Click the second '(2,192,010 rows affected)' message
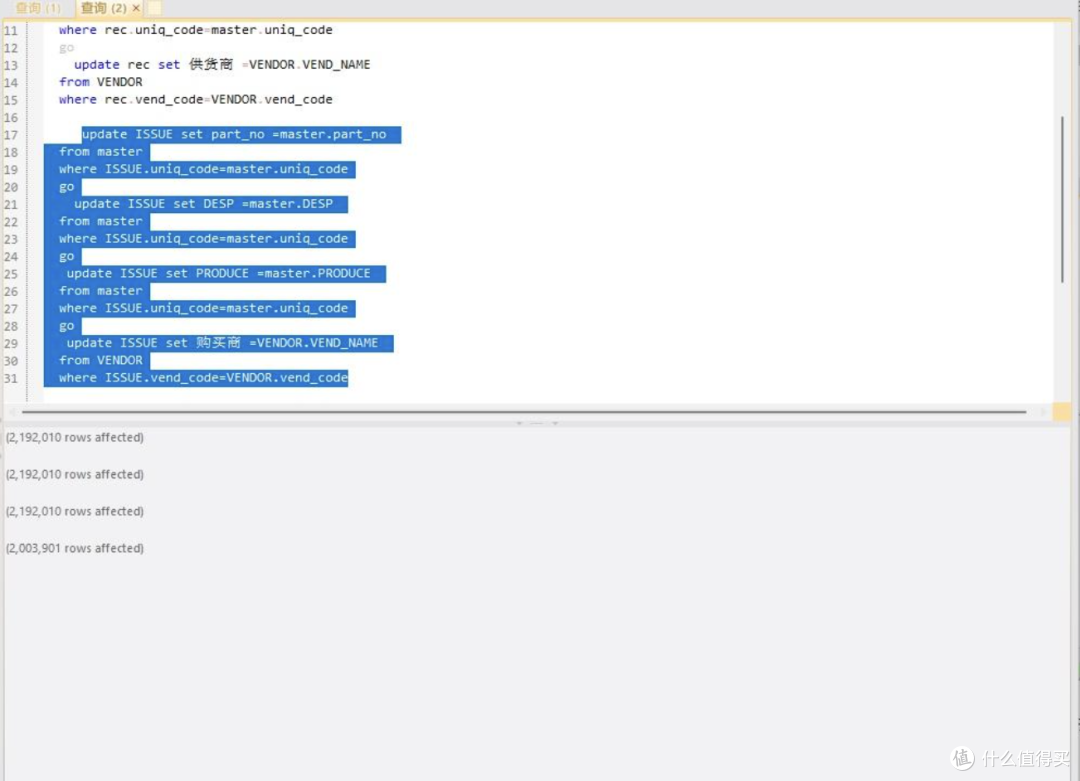Image resolution: width=1080 pixels, height=781 pixels. pyautogui.click(x=74, y=475)
